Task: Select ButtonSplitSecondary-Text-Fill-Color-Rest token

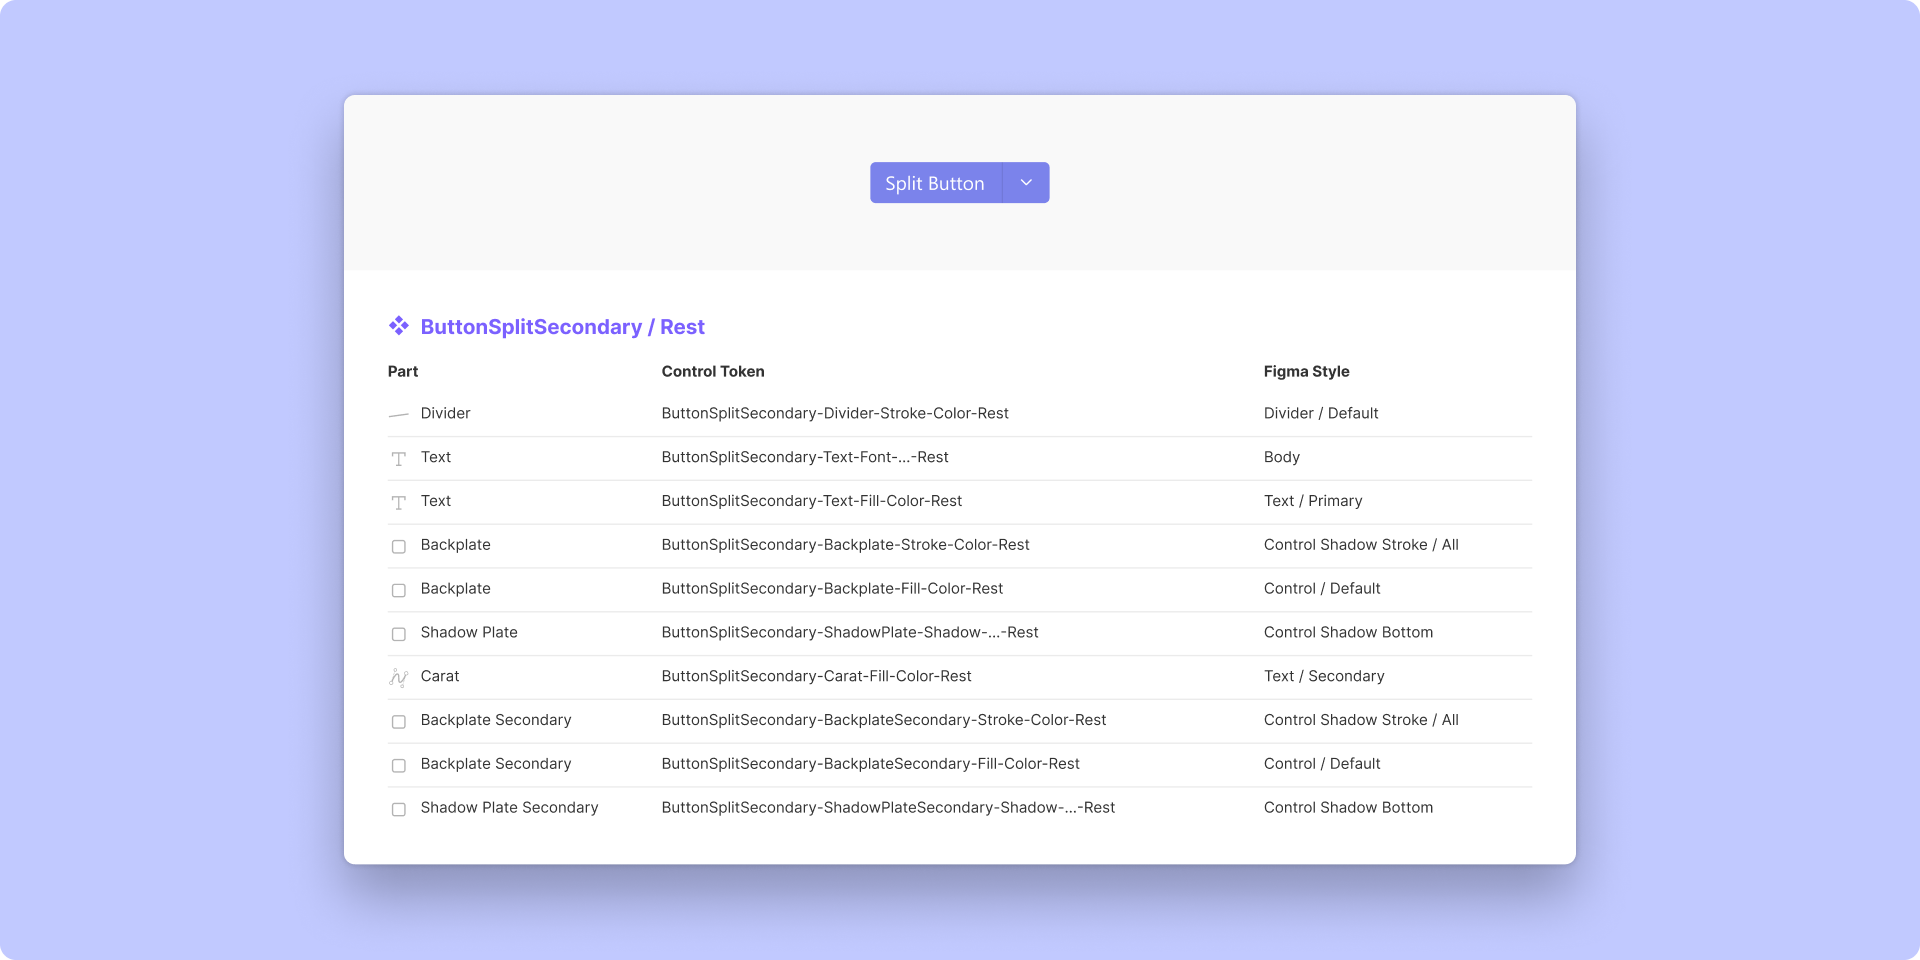Action: (x=812, y=501)
